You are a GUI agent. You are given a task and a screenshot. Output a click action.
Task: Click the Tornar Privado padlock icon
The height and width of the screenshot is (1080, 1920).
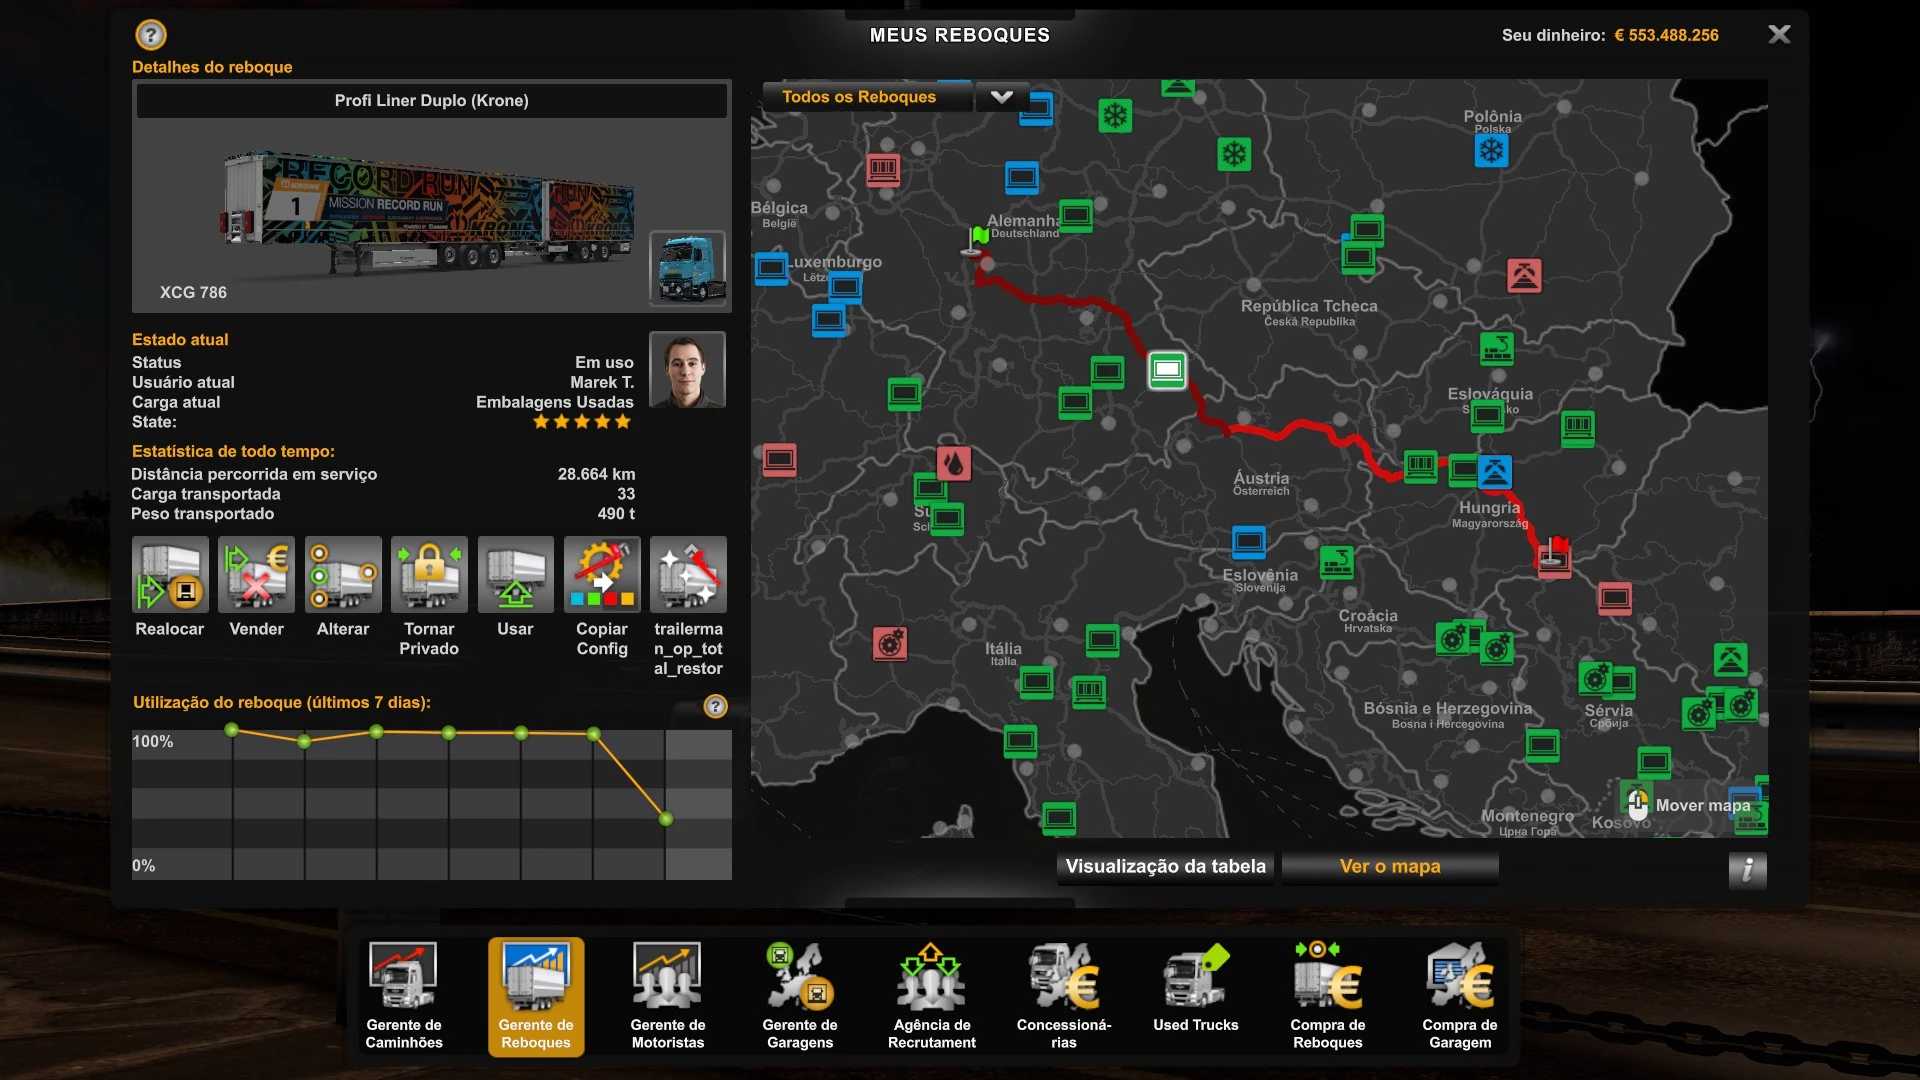tap(429, 575)
